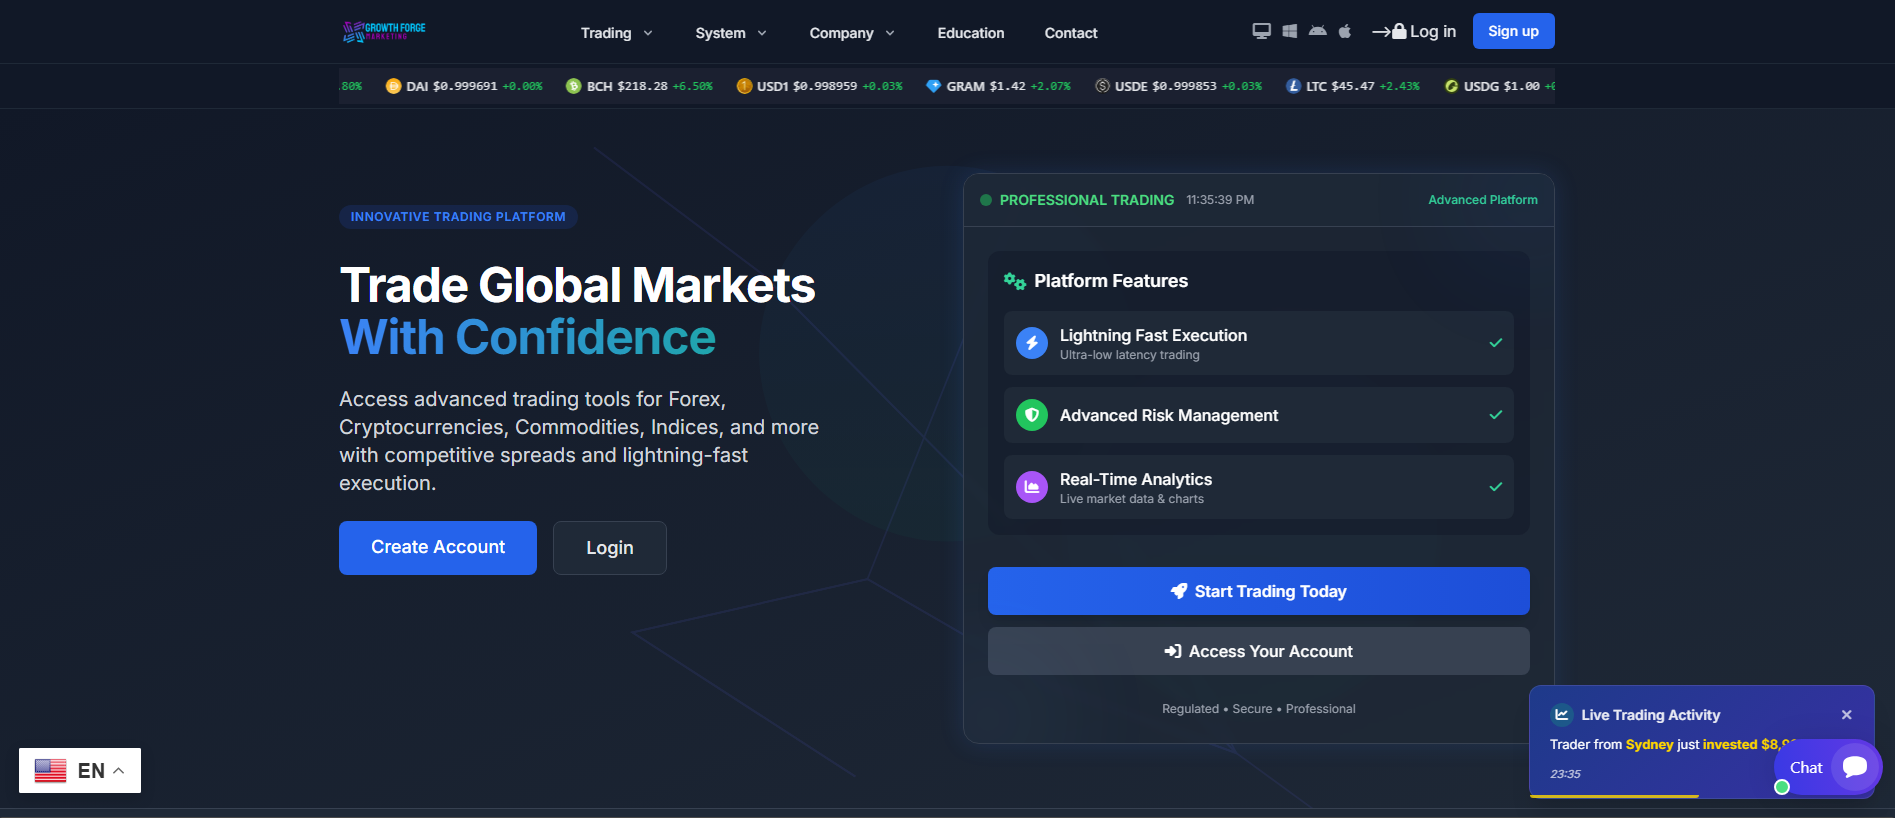Go to the Education page
Image resolution: width=1895 pixels, height=818 pixels.
tap(971, 33)
